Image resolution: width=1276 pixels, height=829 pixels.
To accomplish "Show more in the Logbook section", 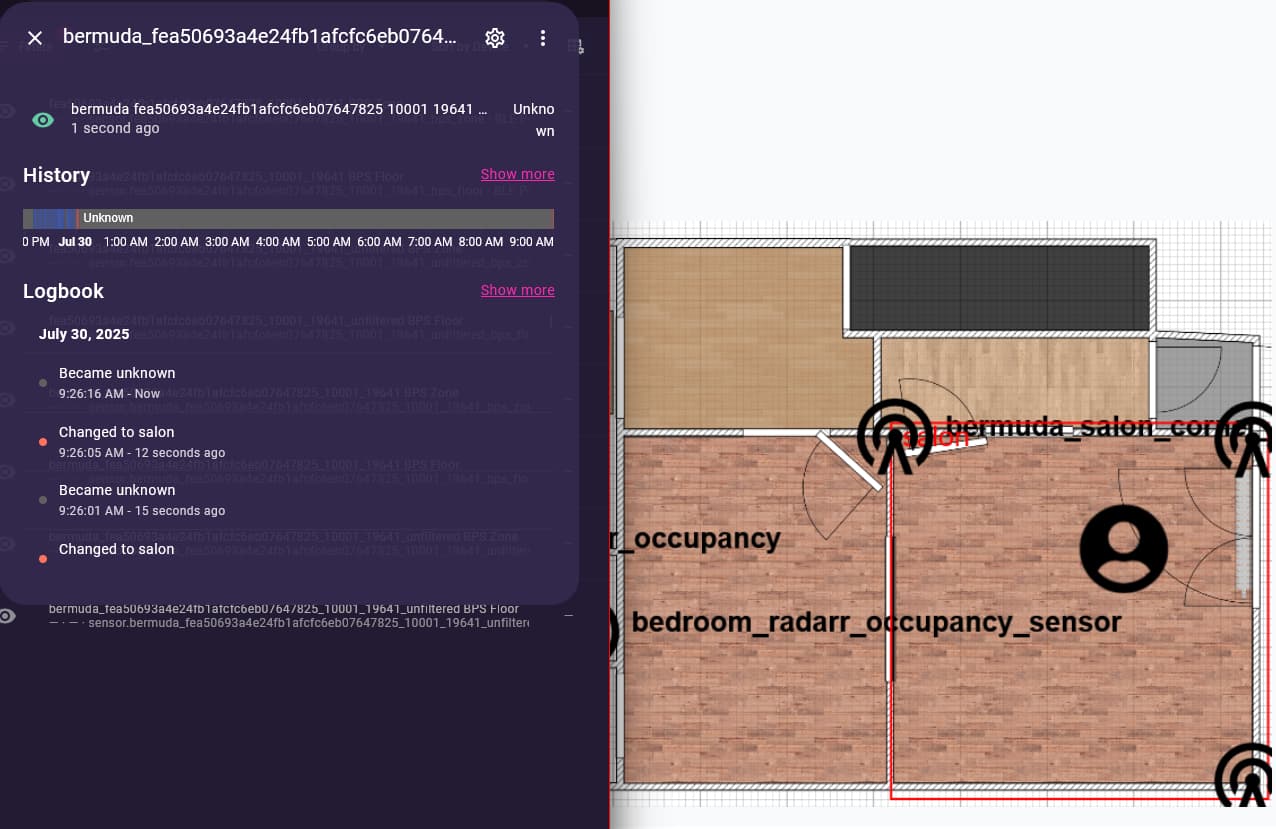I will pyautogui.click(x=517, y=290).
